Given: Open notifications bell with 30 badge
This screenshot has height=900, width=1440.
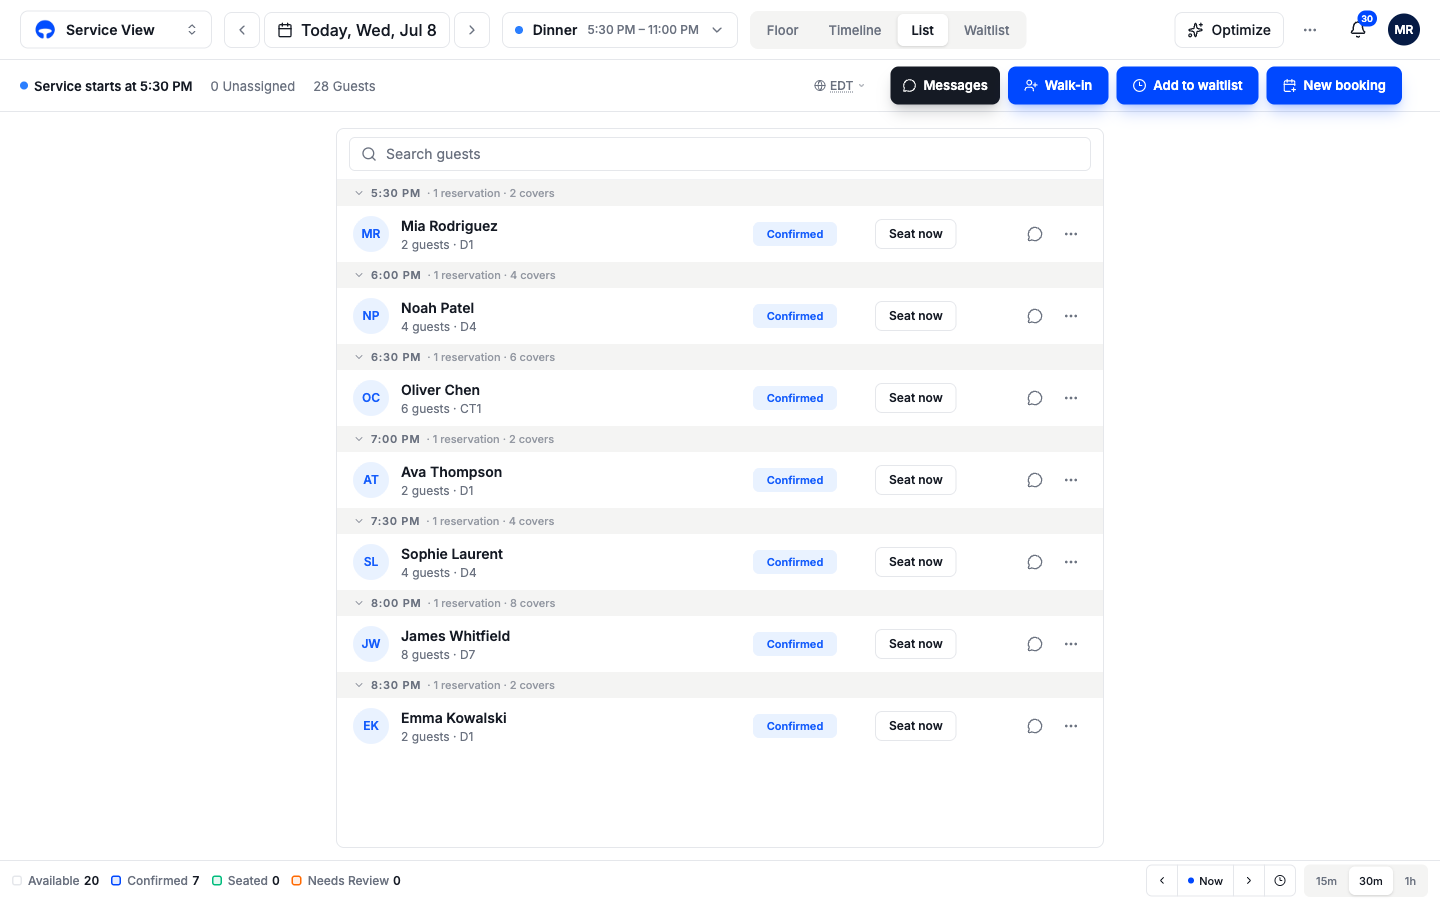Looking at the screenshot, I should pos(1358,30).
